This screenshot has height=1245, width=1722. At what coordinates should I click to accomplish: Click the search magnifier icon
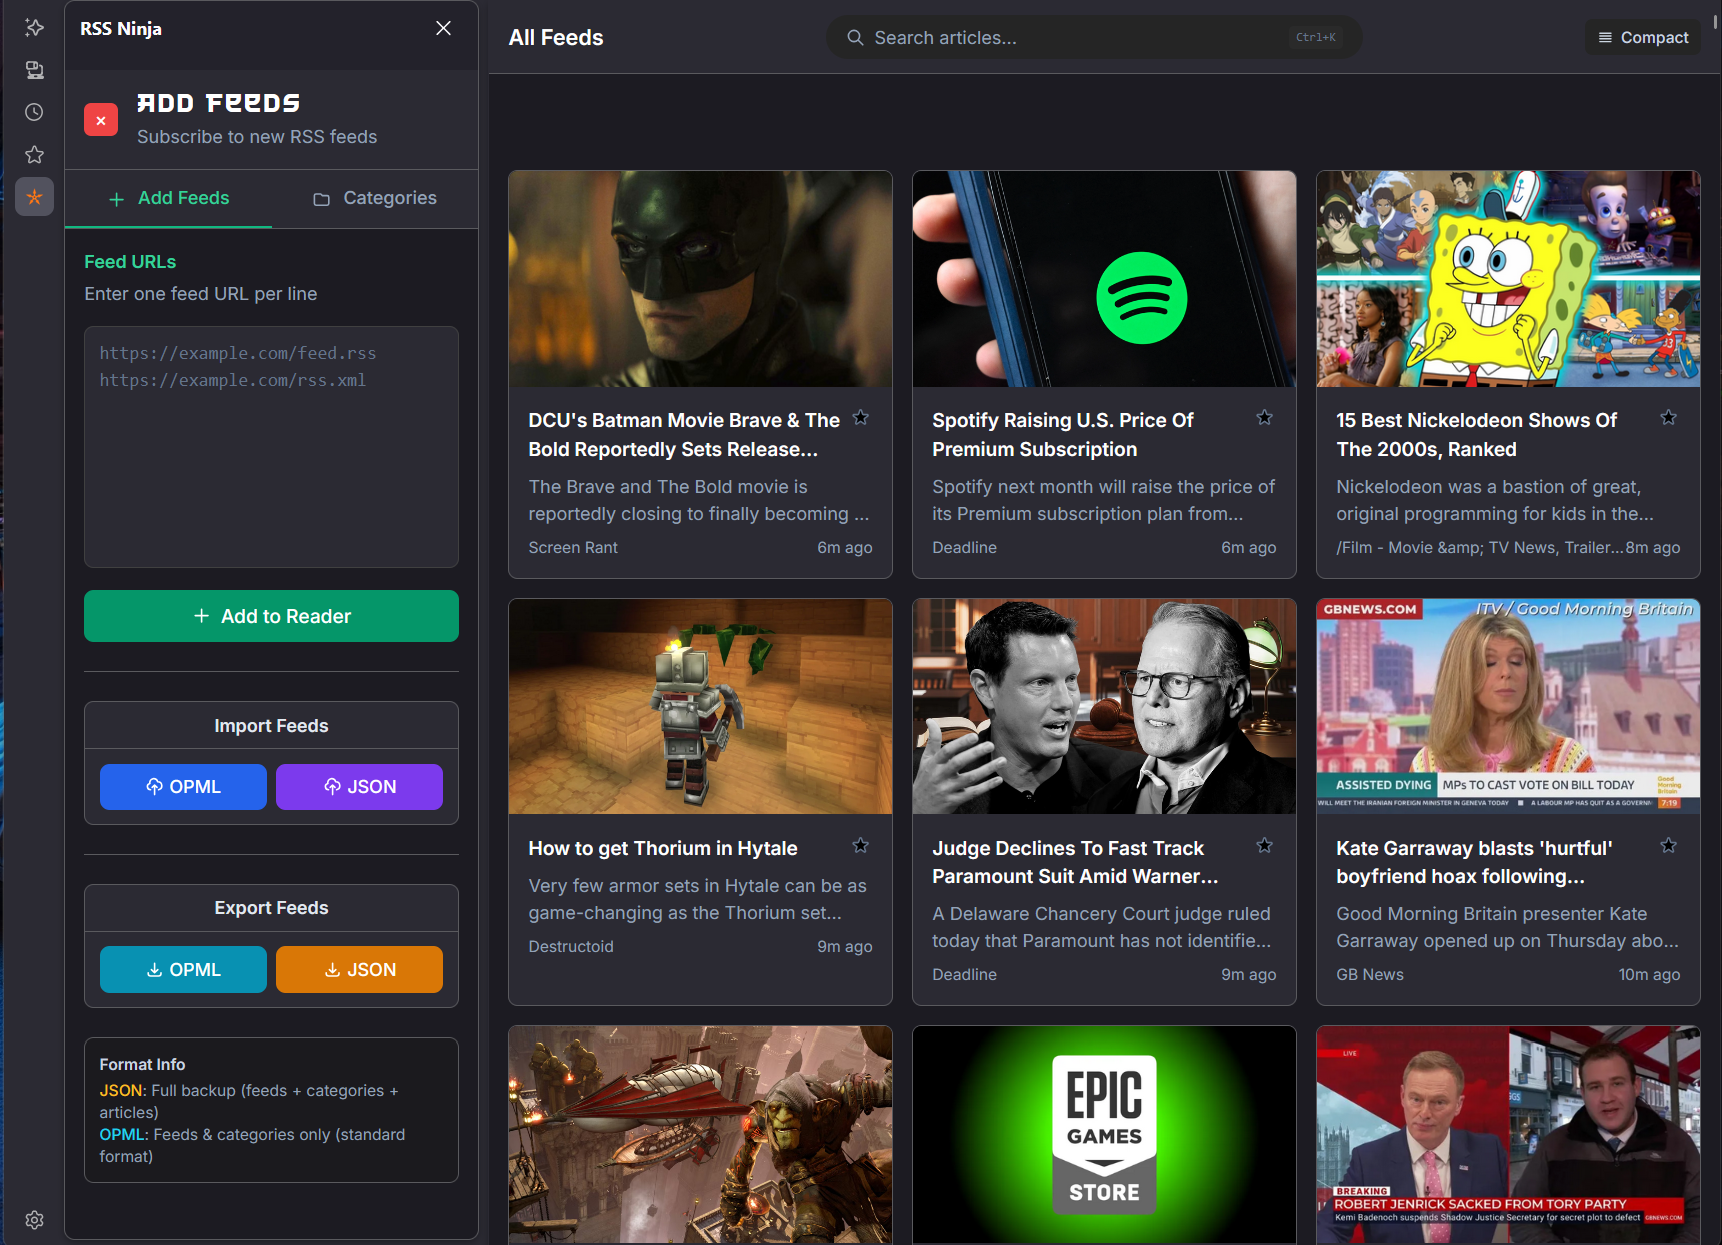[855, 37]
